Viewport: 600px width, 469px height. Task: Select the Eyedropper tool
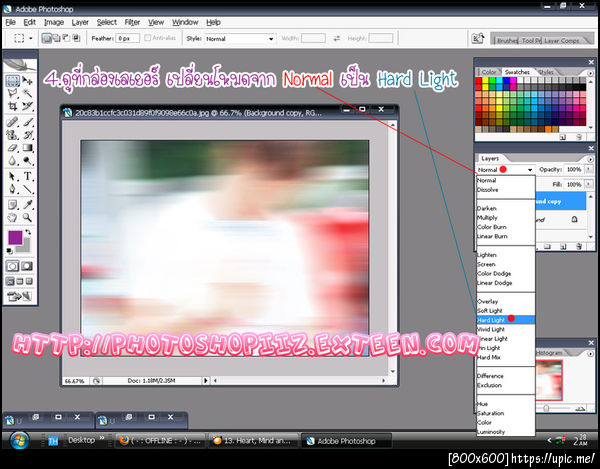27,205
